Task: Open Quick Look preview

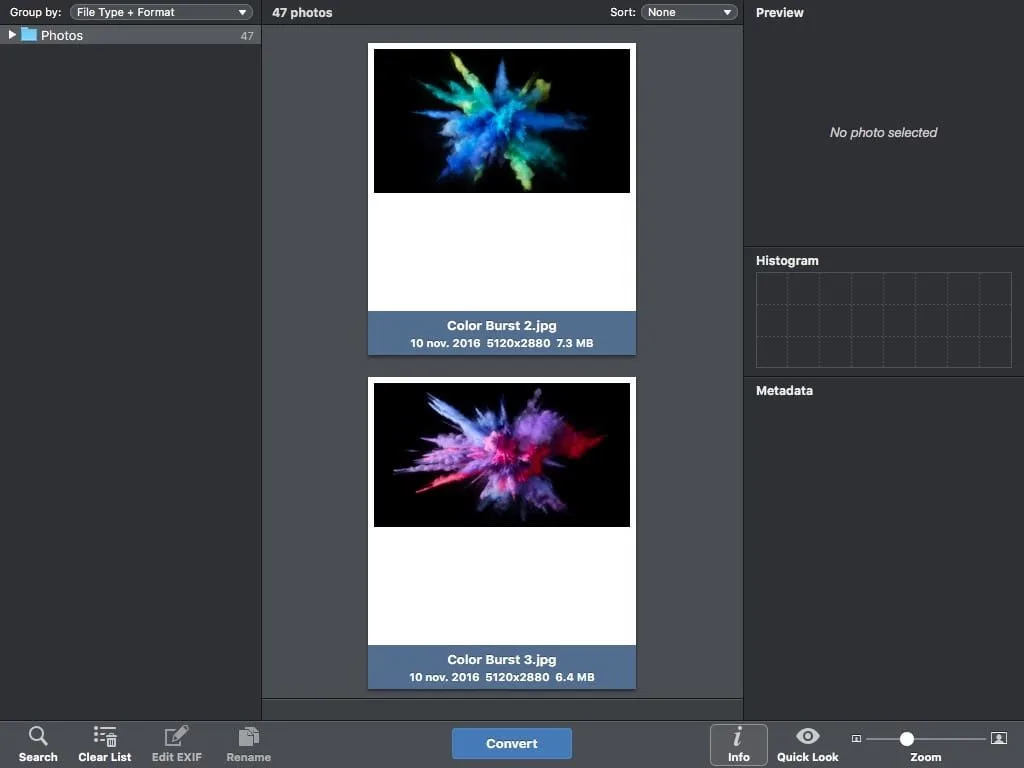Action: (806, 743)
